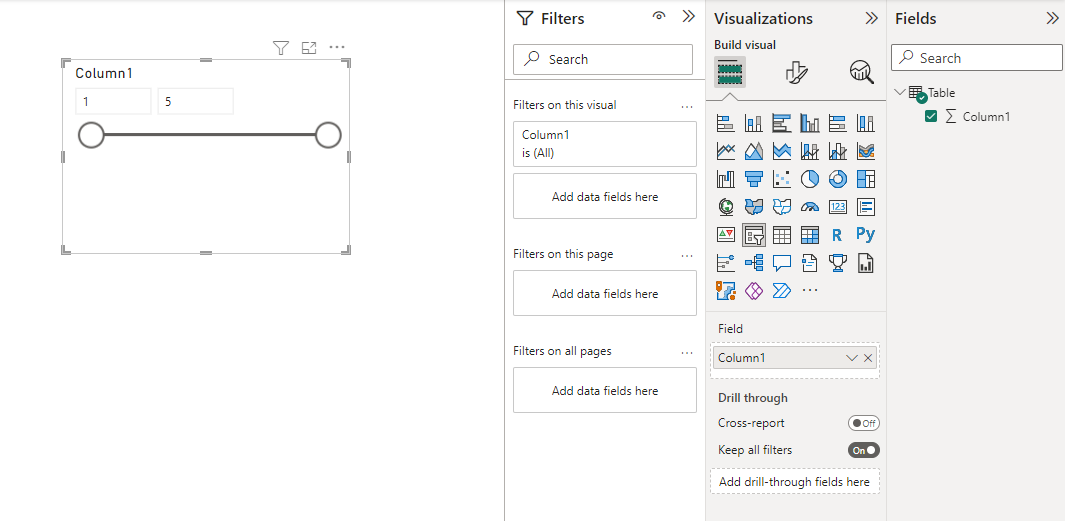Choose the Shape map visual
The height and width of the screenshot is (521, 1065).
[x=782, y=206]
